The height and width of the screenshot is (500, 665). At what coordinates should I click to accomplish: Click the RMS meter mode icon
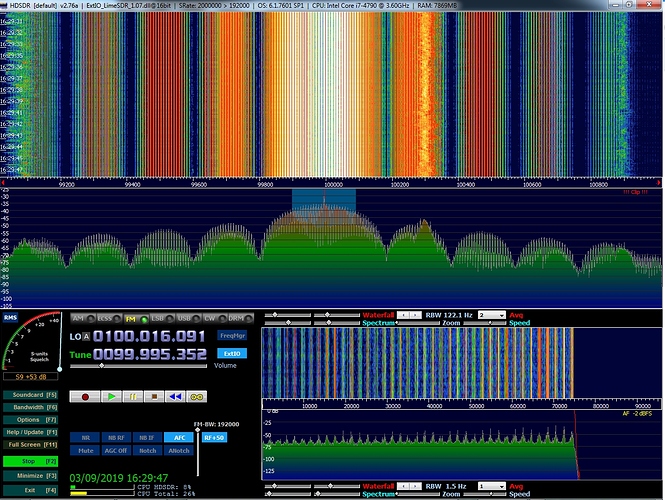pos(10,318)
